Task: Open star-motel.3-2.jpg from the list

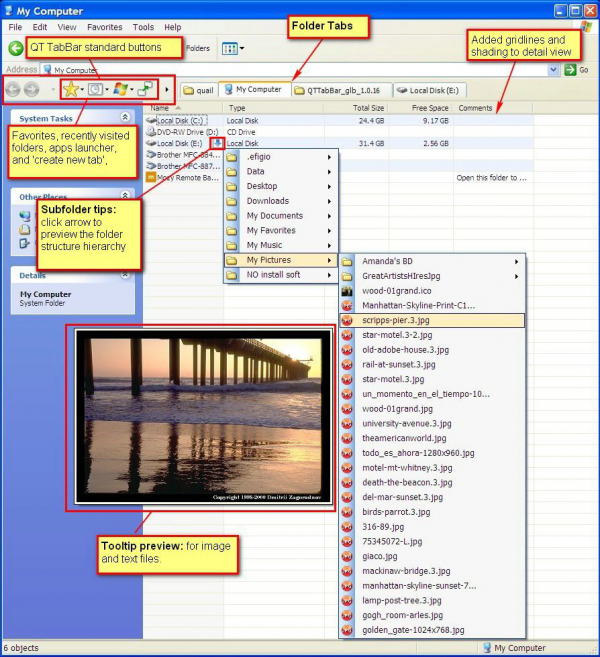Action: point(432,335)
